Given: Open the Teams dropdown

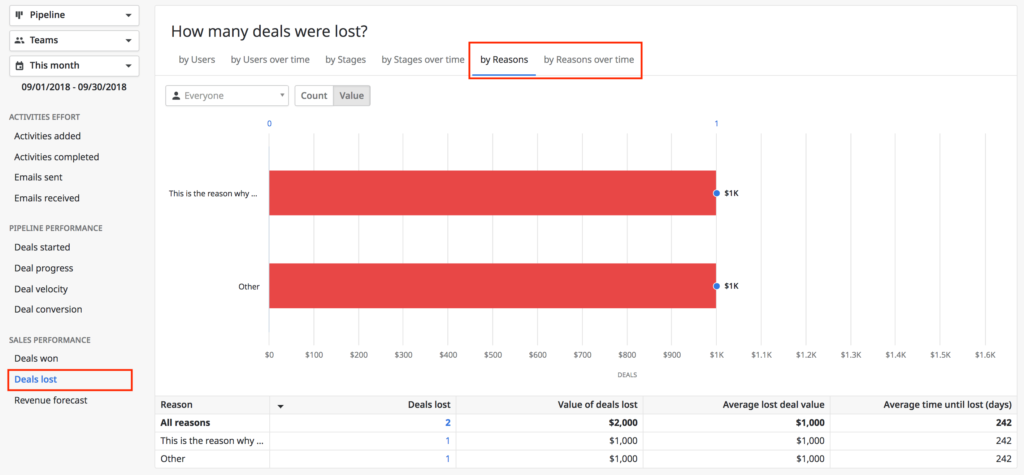Looking at the screenshot, I should pyautogui.click(x=74, y=40).
